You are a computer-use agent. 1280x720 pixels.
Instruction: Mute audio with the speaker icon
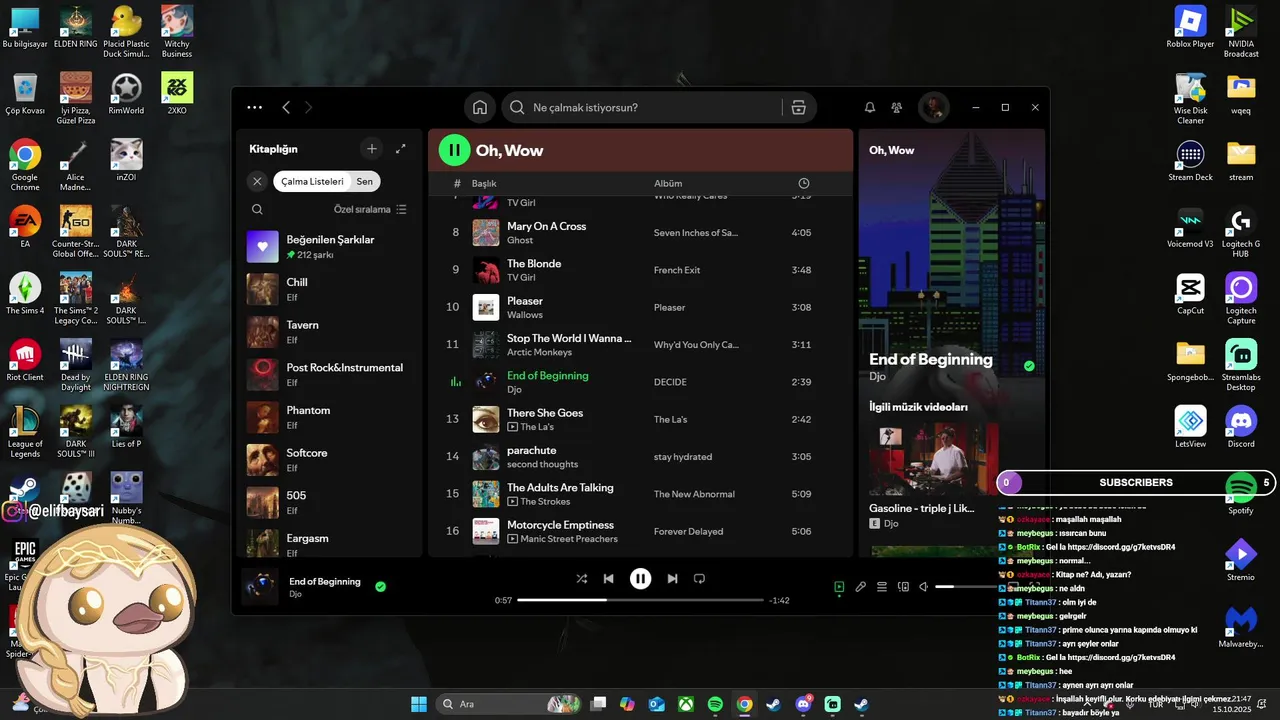924,587
